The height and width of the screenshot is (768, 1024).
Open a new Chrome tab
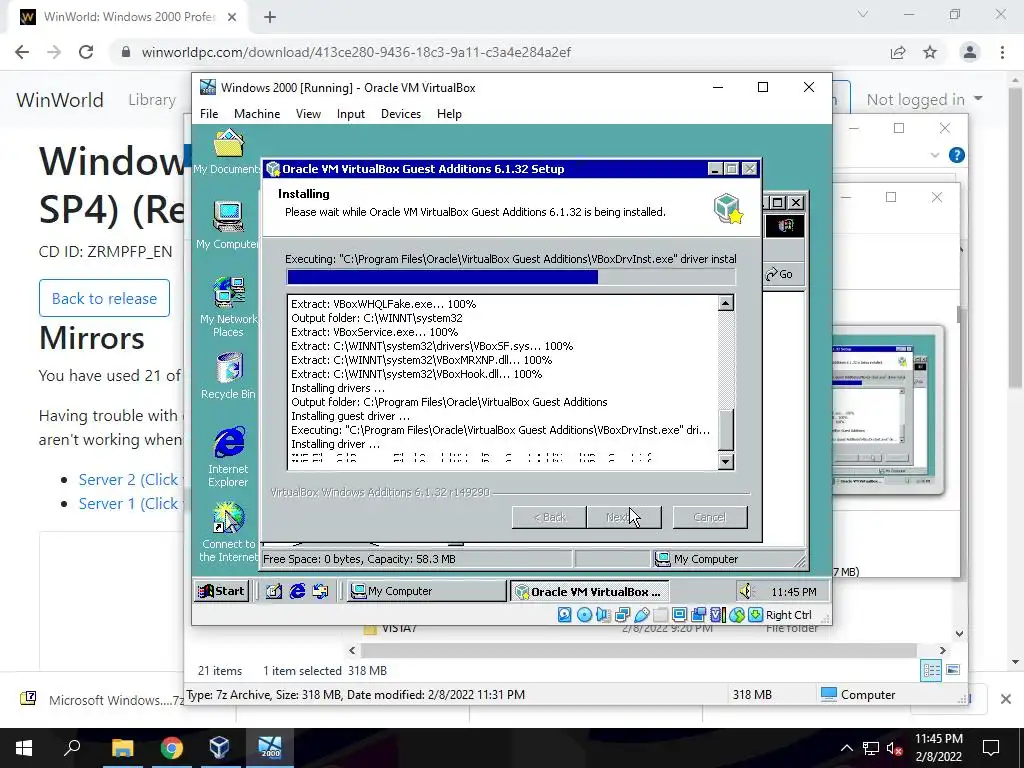click(x=270, y=17)
